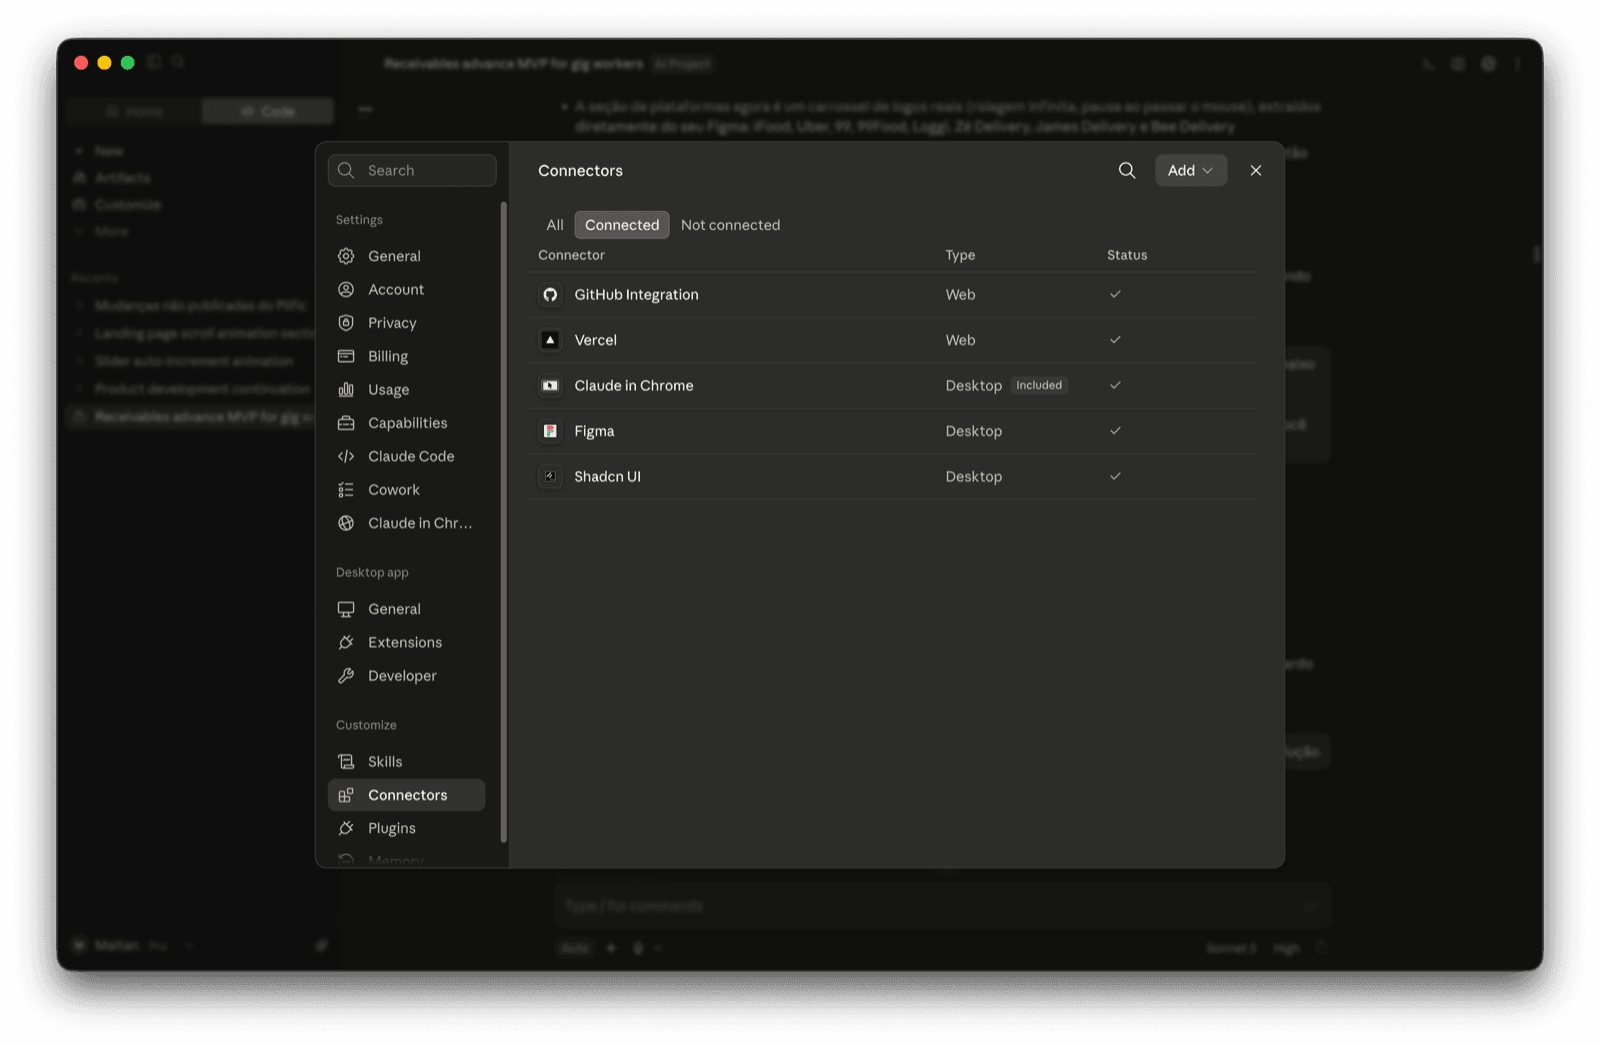Click the GitHub Integration icon

click(550, 294)
